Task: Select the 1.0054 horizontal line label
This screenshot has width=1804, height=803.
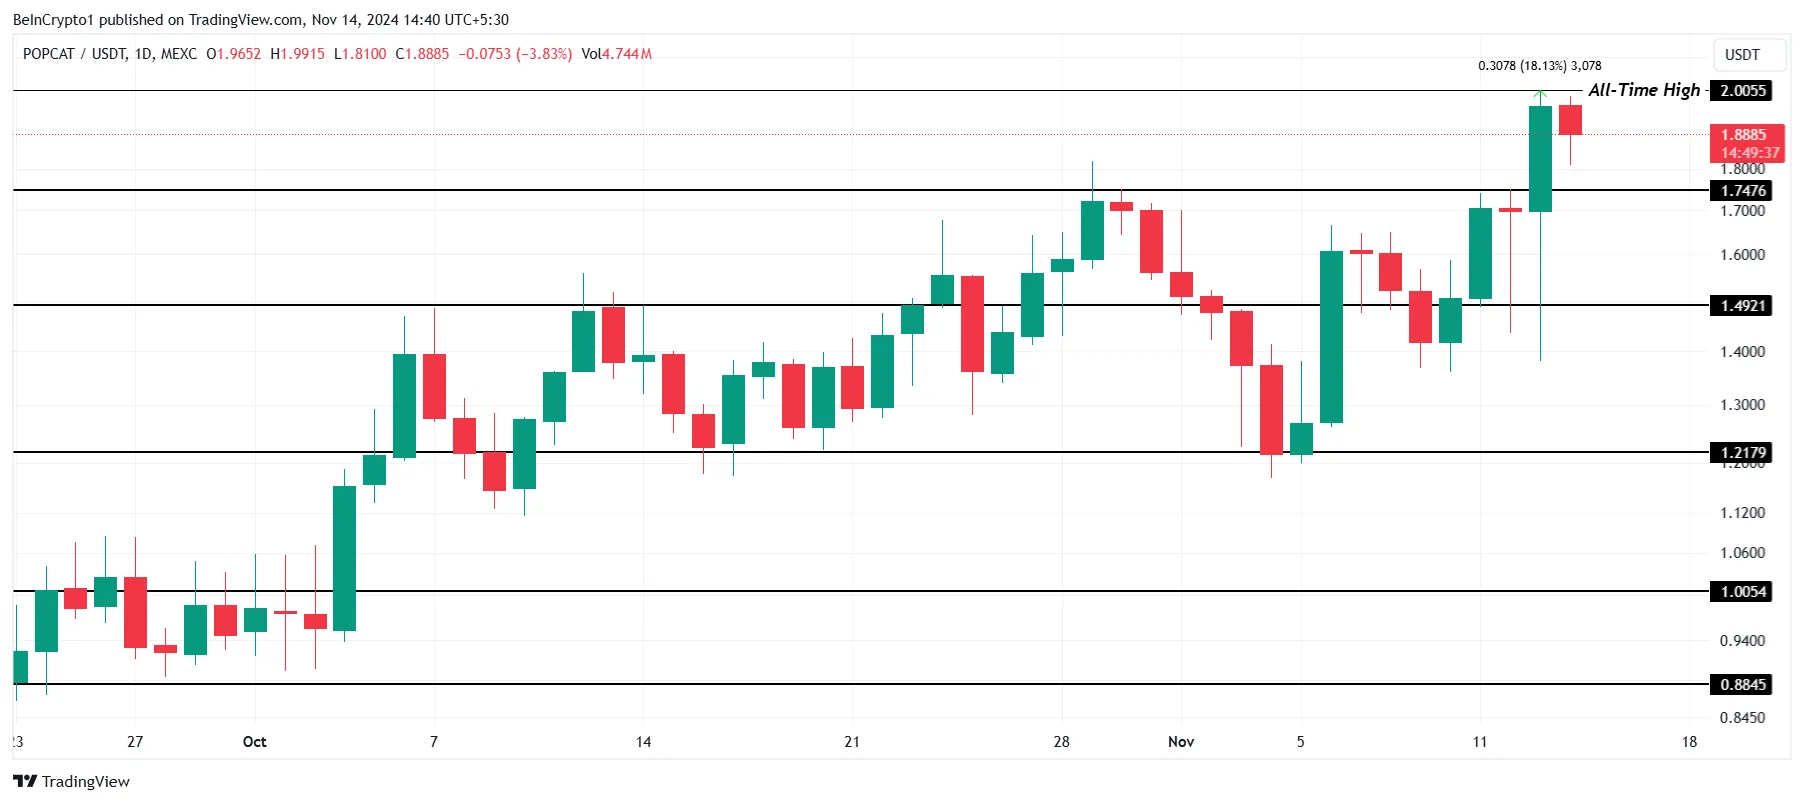Action: pos(1742,591)
